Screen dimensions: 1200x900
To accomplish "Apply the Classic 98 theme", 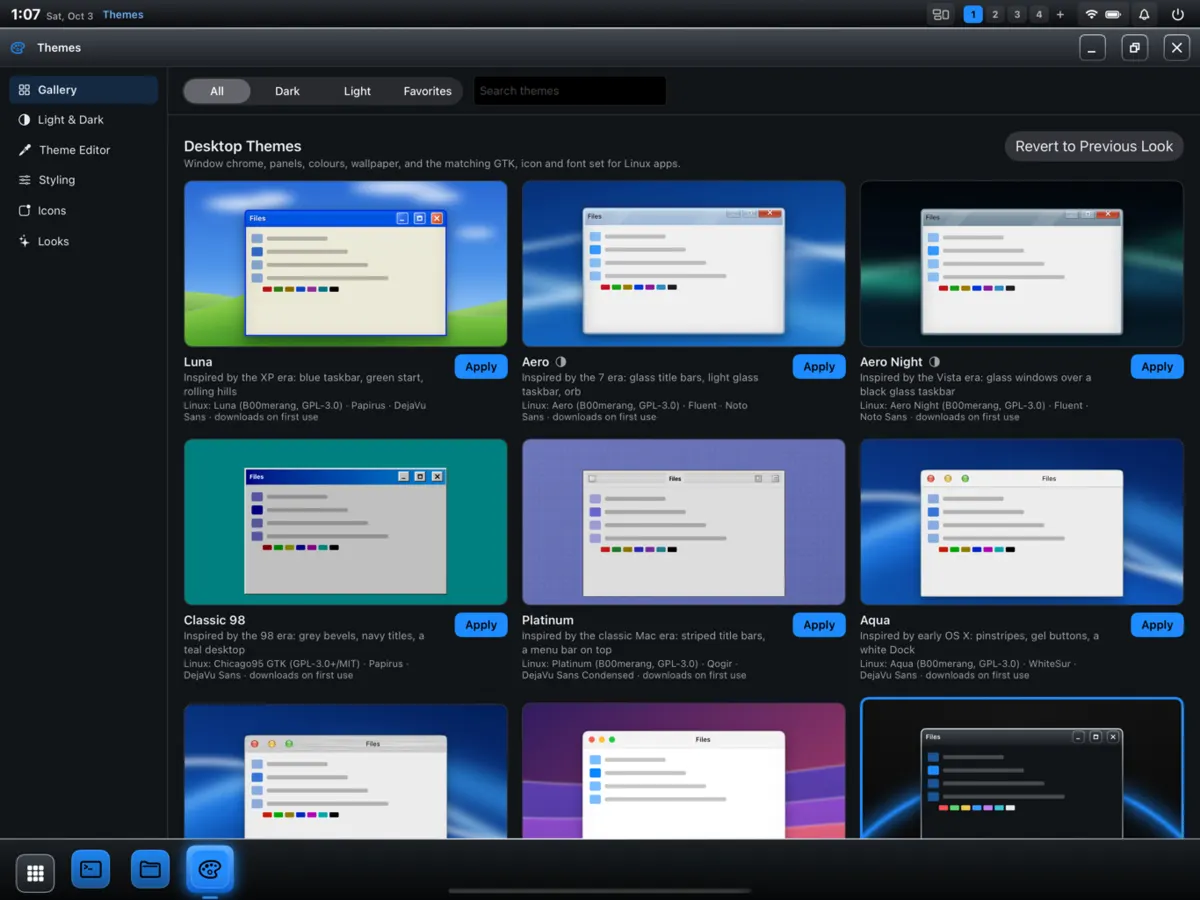I will pos(481,625).
